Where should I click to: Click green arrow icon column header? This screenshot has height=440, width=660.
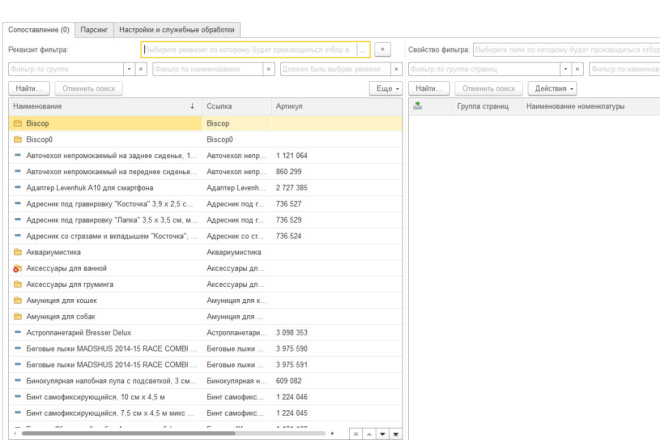click(418, 106)
